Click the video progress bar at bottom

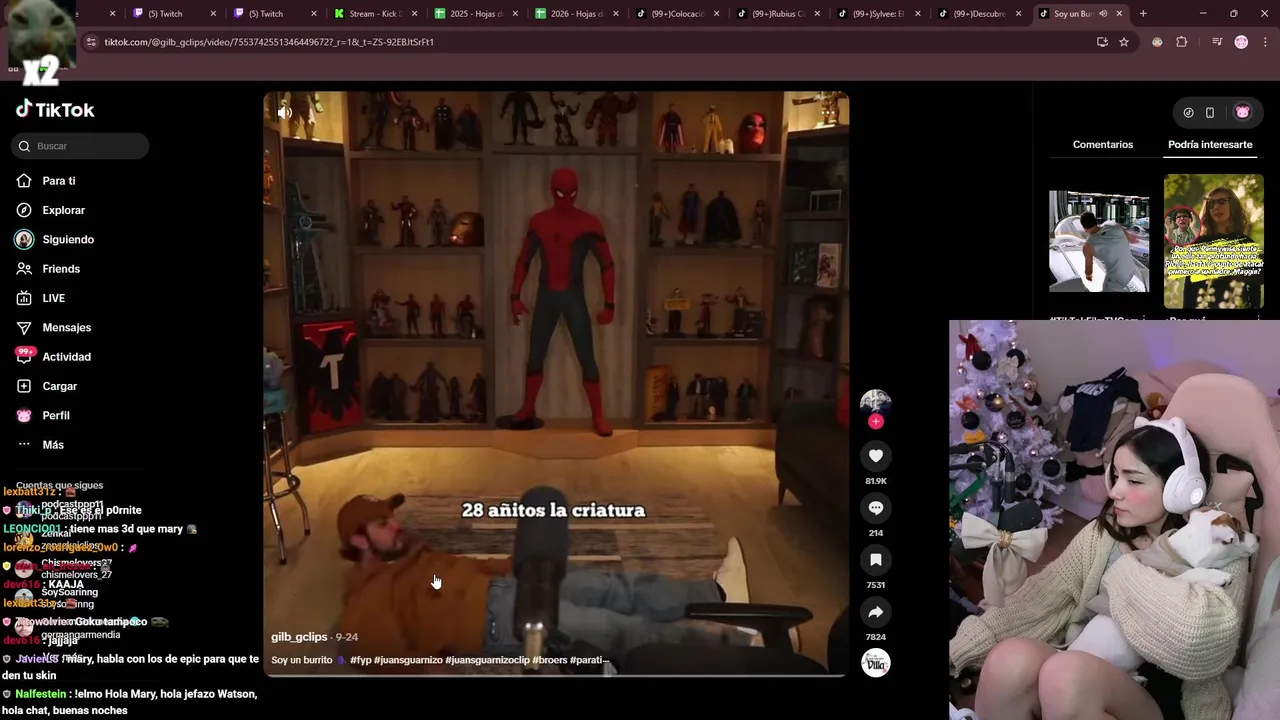556,675
